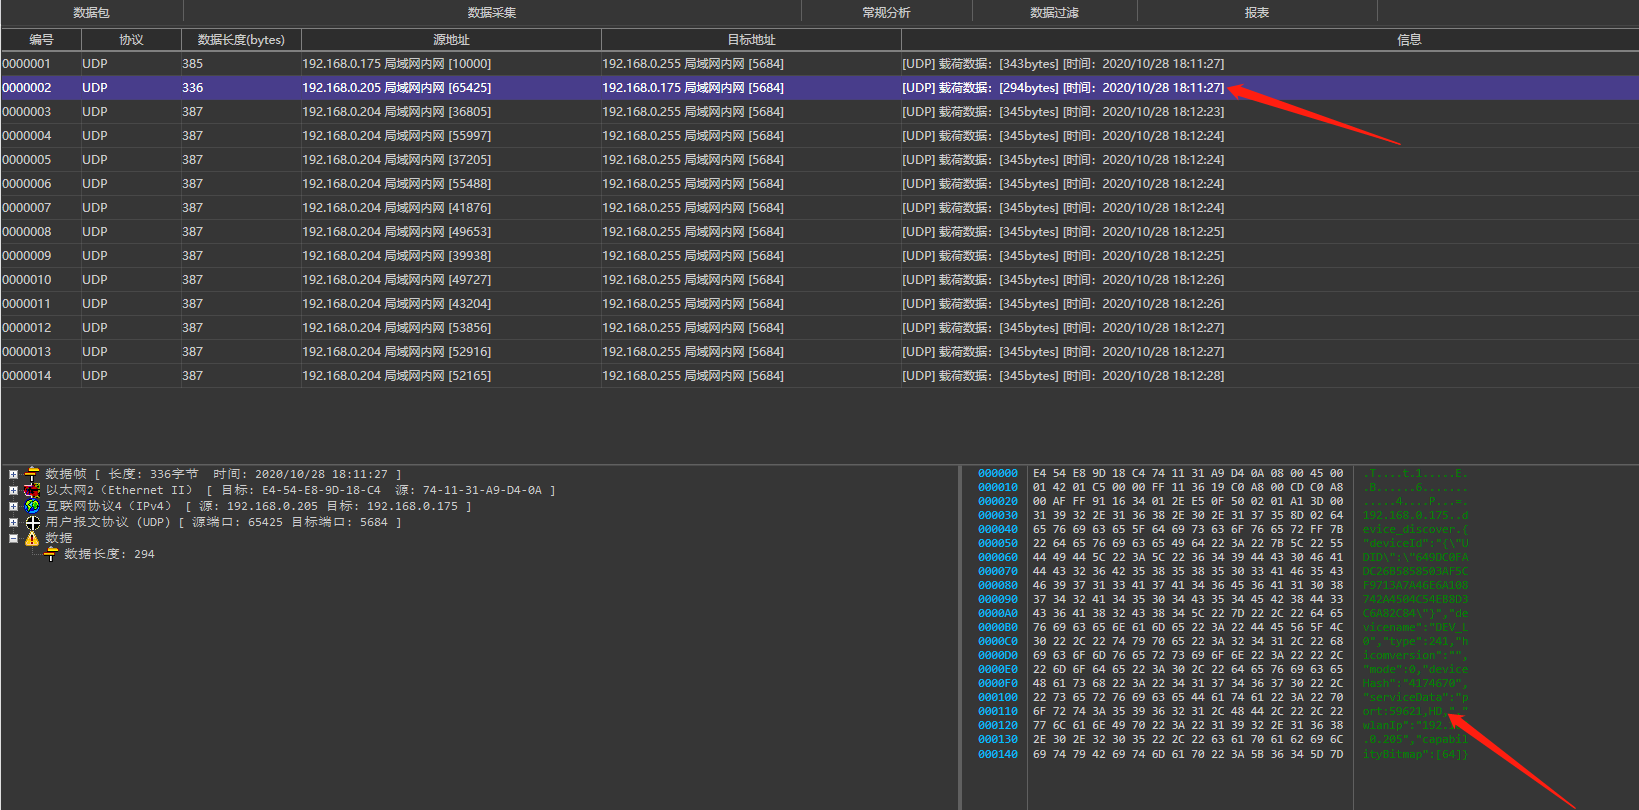The height and width of the screenshot is (810, 1639).
Task: Switch to the 数据包 tab
Action: coord(91,13)
